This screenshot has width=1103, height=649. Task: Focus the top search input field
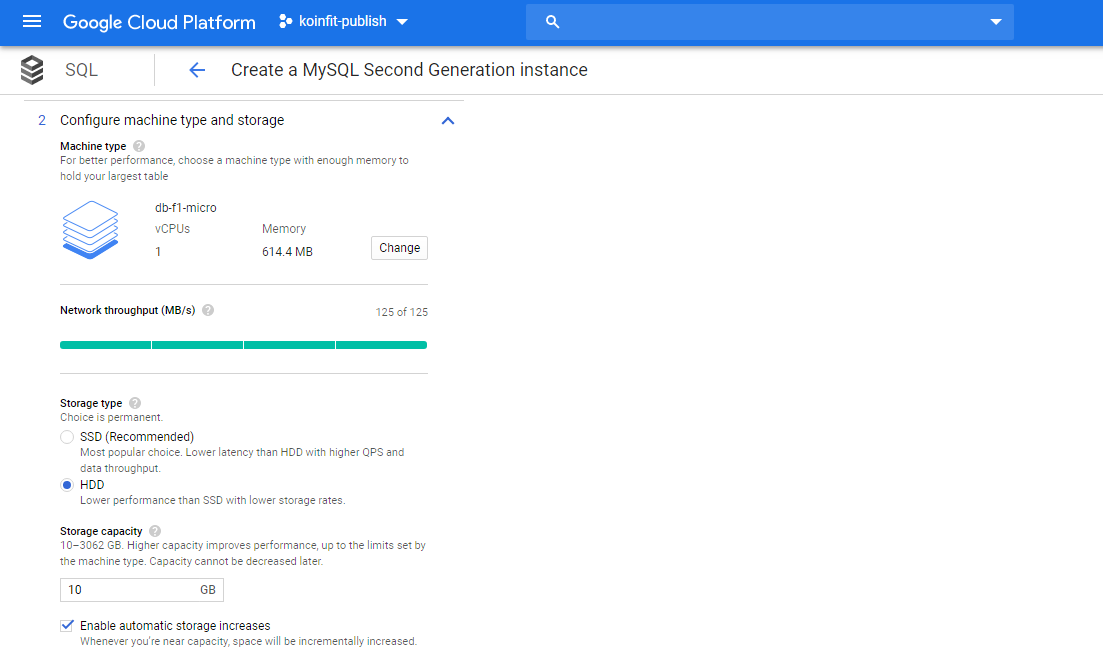click(770, 22)
